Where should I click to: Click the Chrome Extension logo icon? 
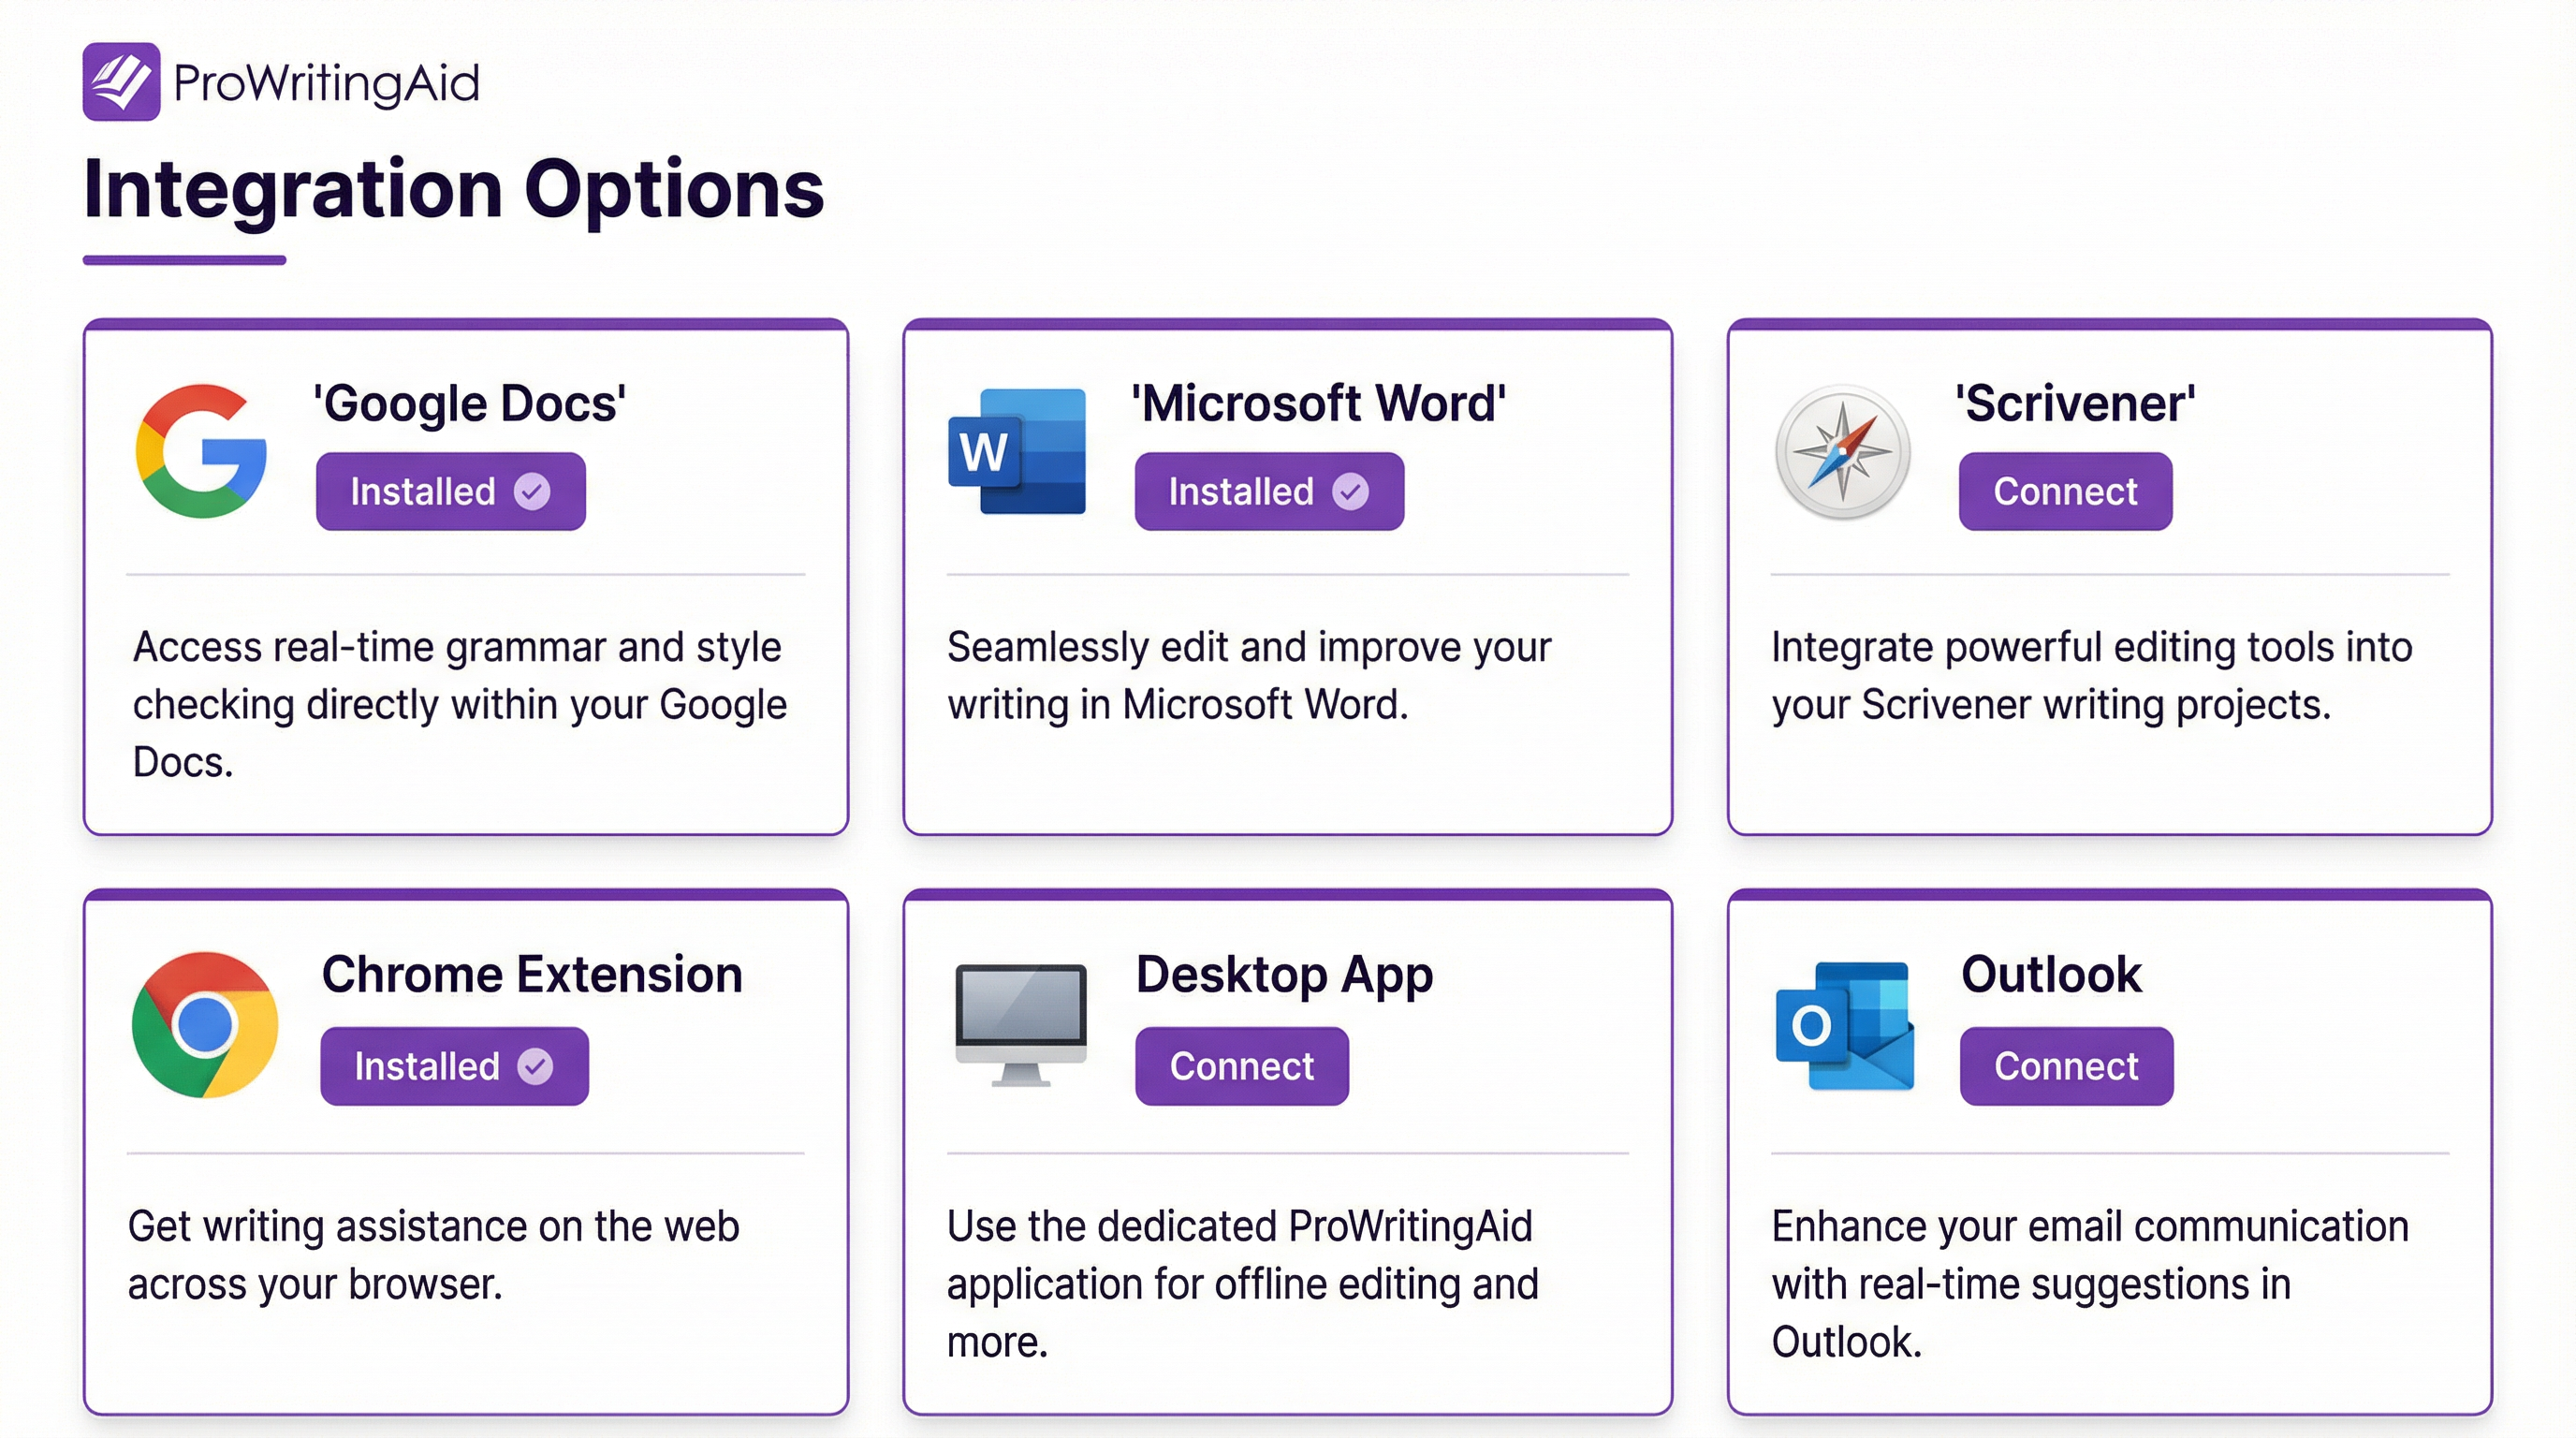205,1025
